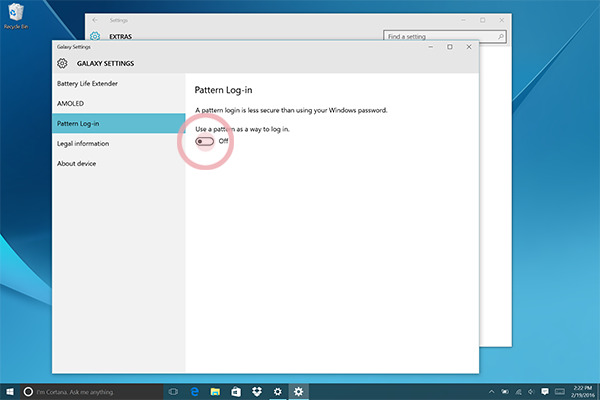600x400 pixels.
Task: Minimize the background Settings window
Action: click(x=463, y=20)
